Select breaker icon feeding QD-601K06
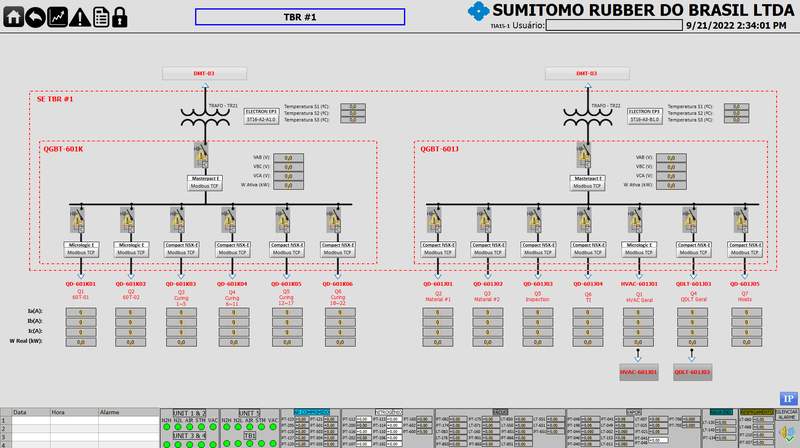 click(333, 220)
